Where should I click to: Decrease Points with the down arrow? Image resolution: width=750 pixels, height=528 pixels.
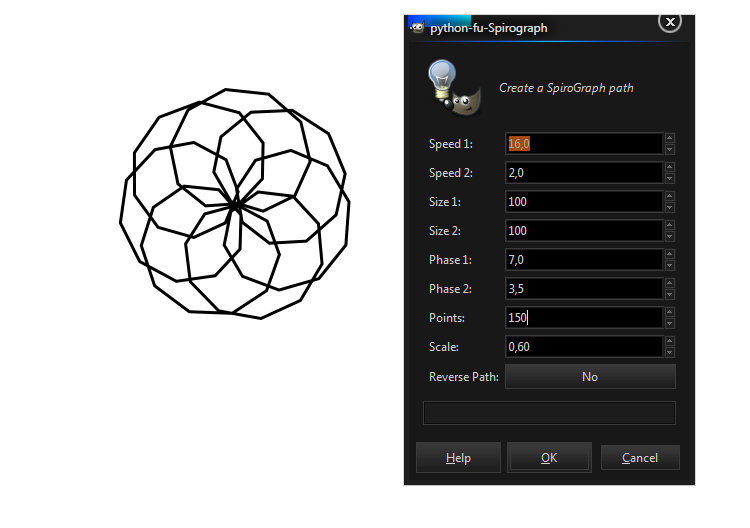pyautogui.click(x=670, y=323)
